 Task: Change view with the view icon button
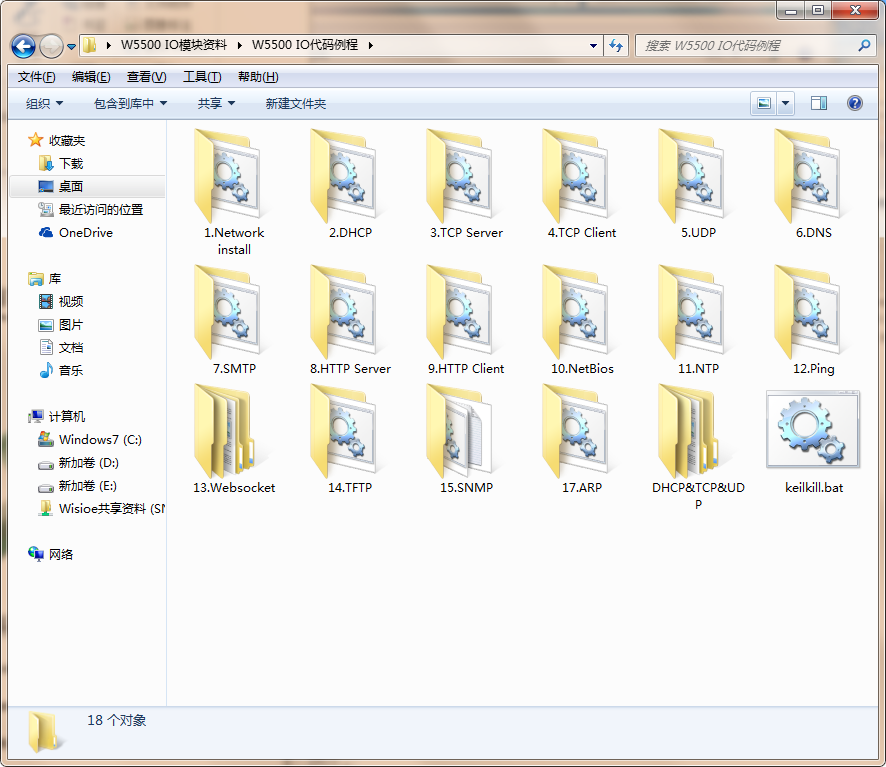pos(763,103)
